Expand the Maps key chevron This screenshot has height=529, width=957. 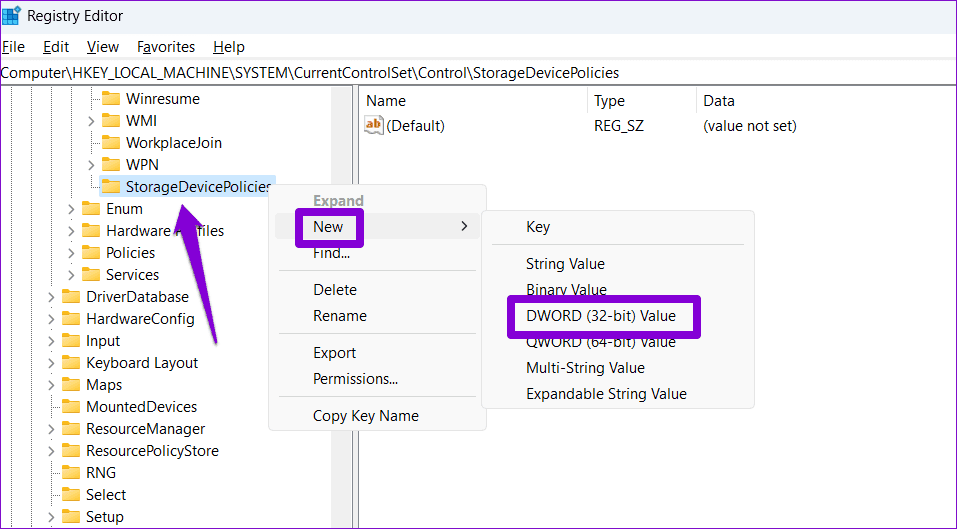click(52, 384)
